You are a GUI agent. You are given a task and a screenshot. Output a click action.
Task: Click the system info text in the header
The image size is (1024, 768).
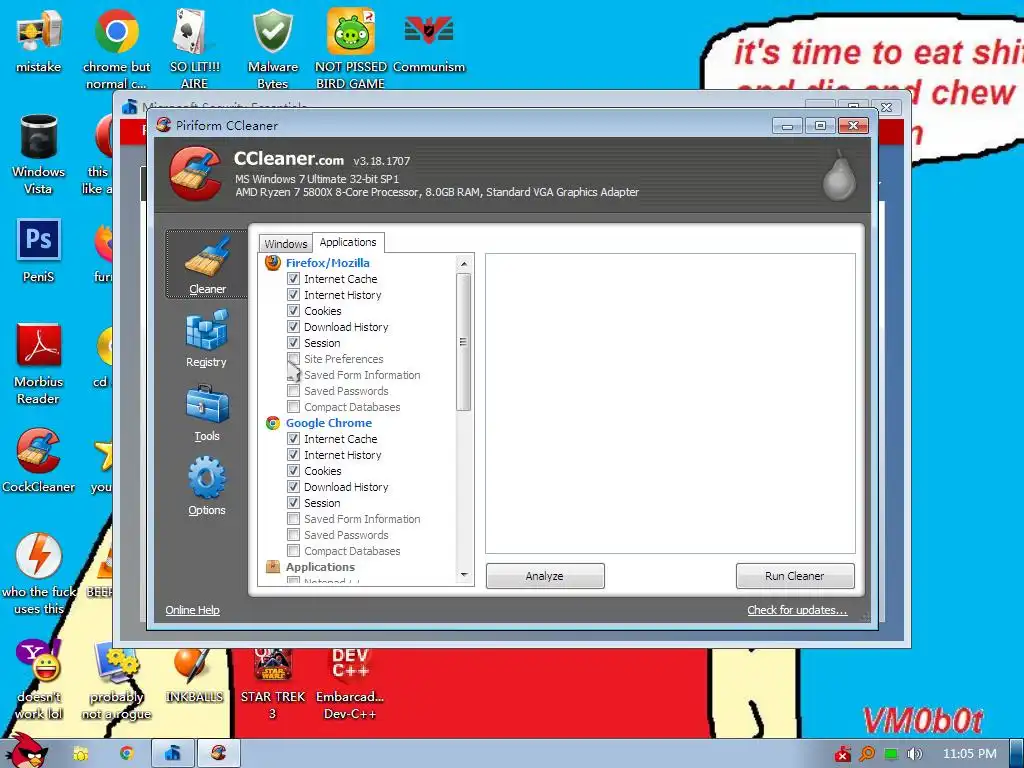pyautogui.click(x=437, y=185)
